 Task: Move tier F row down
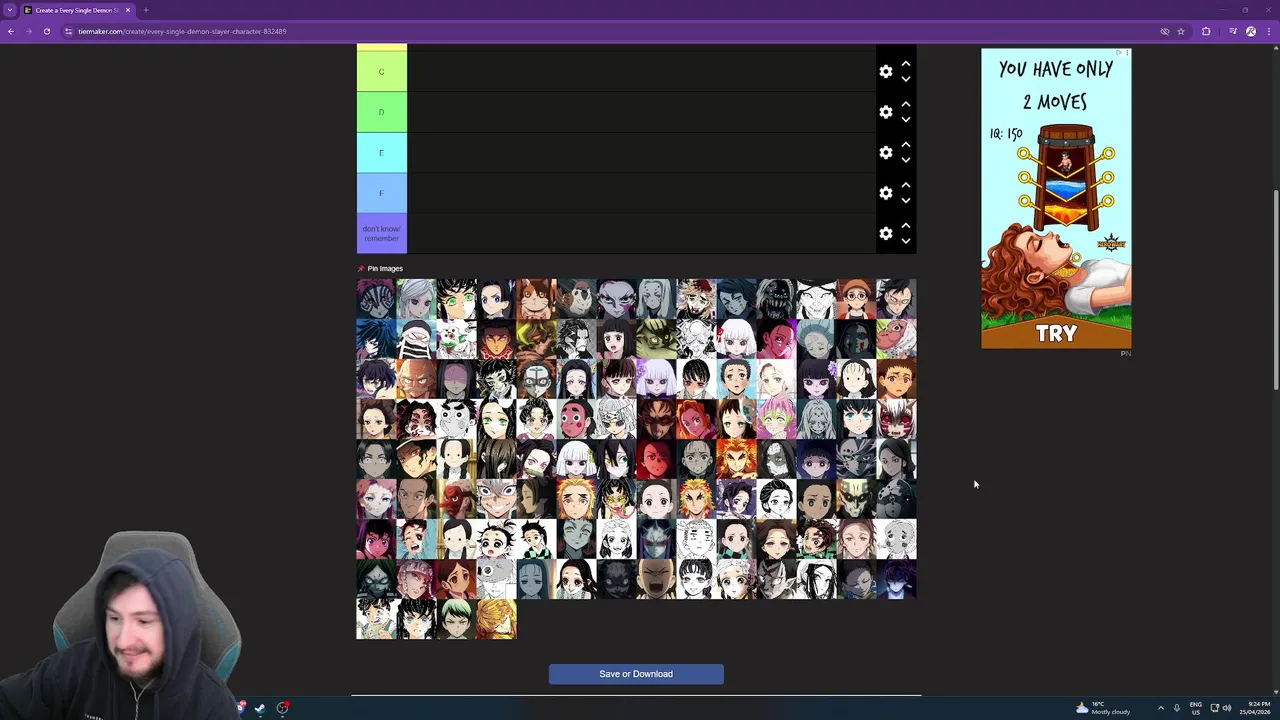905,201
